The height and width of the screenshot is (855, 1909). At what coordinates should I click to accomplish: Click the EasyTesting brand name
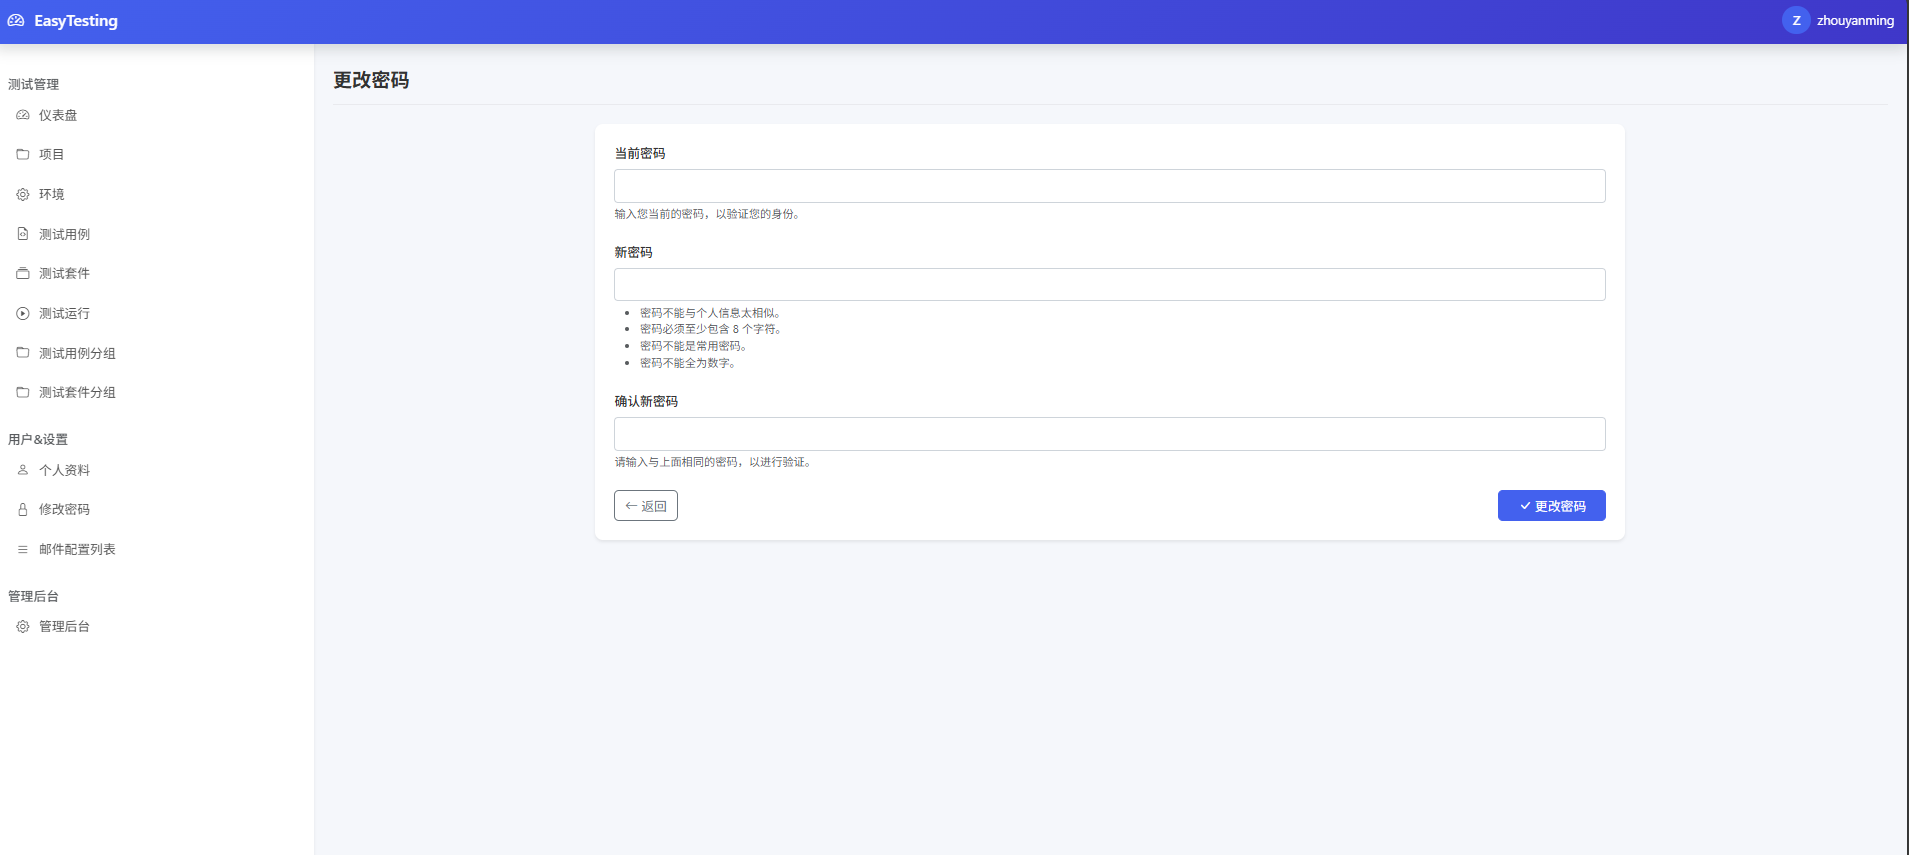tap(76, 21)
